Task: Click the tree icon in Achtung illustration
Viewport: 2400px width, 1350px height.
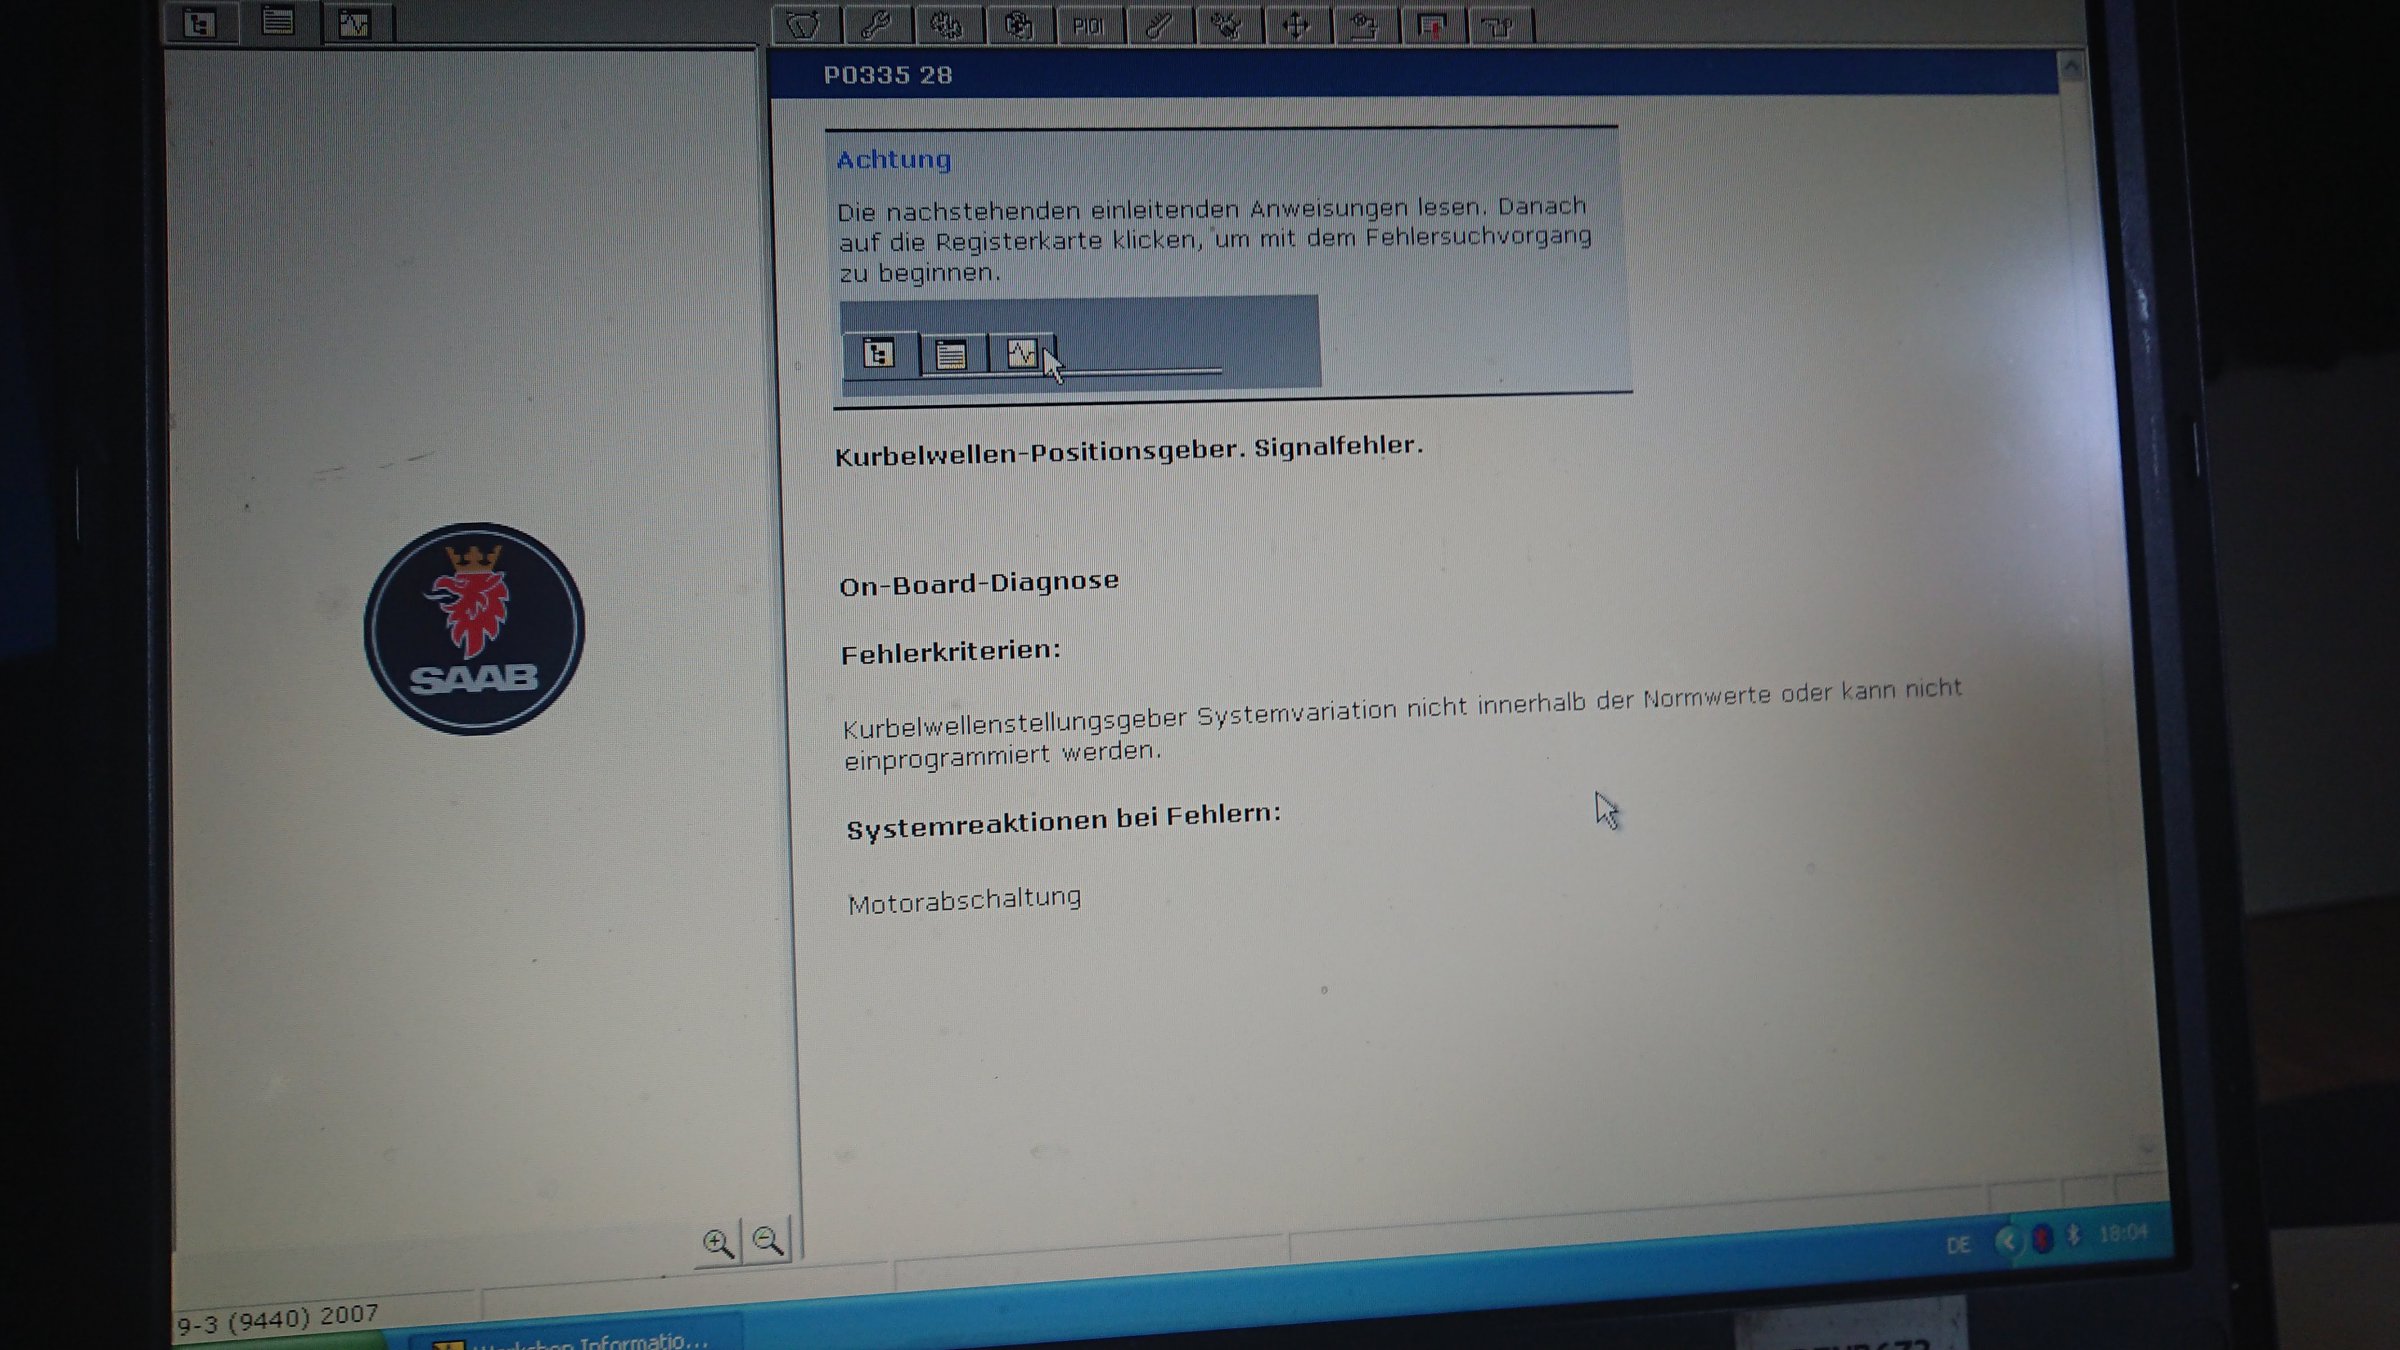Action: (879, 353)
